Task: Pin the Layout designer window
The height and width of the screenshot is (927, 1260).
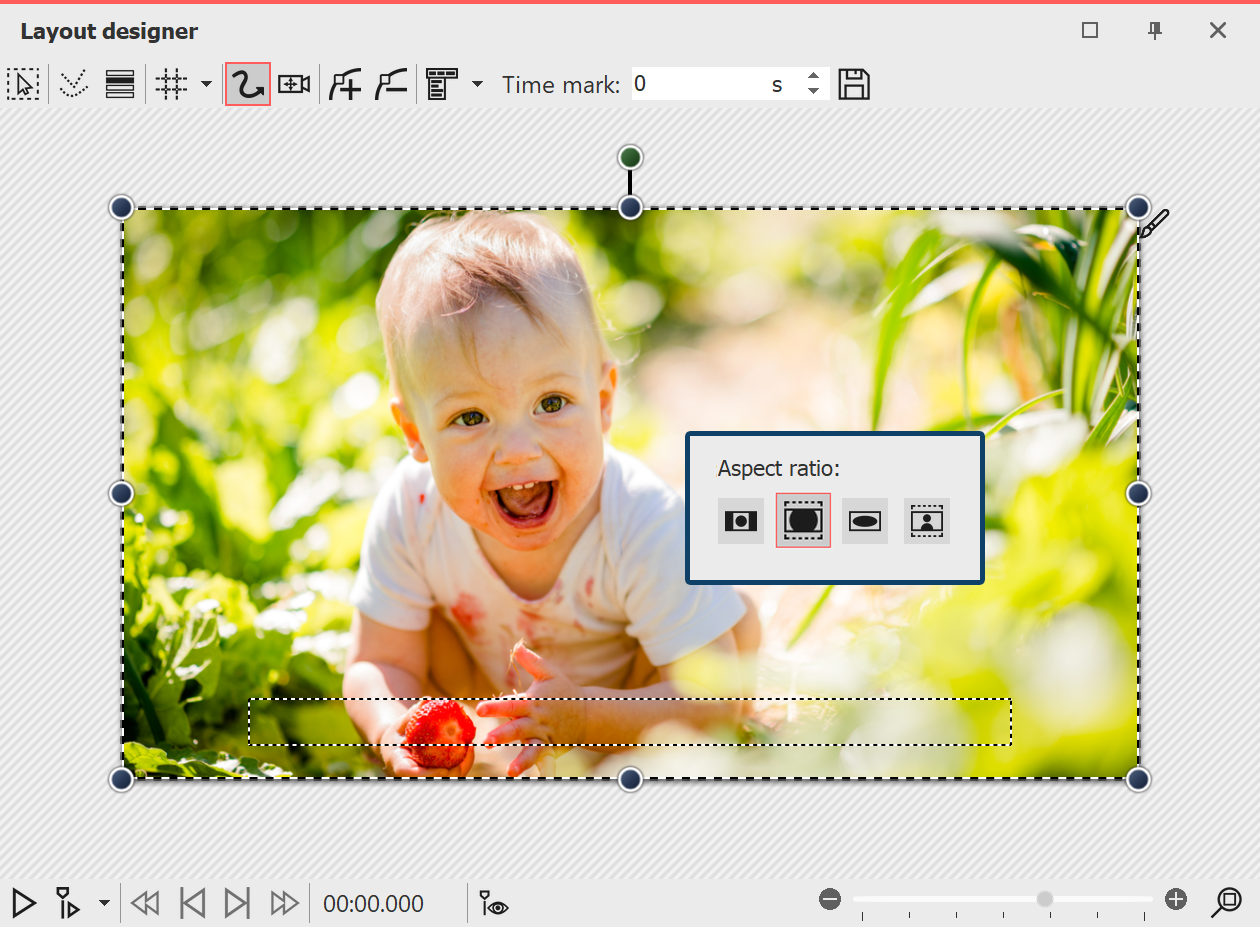Action: (1155, 31)
